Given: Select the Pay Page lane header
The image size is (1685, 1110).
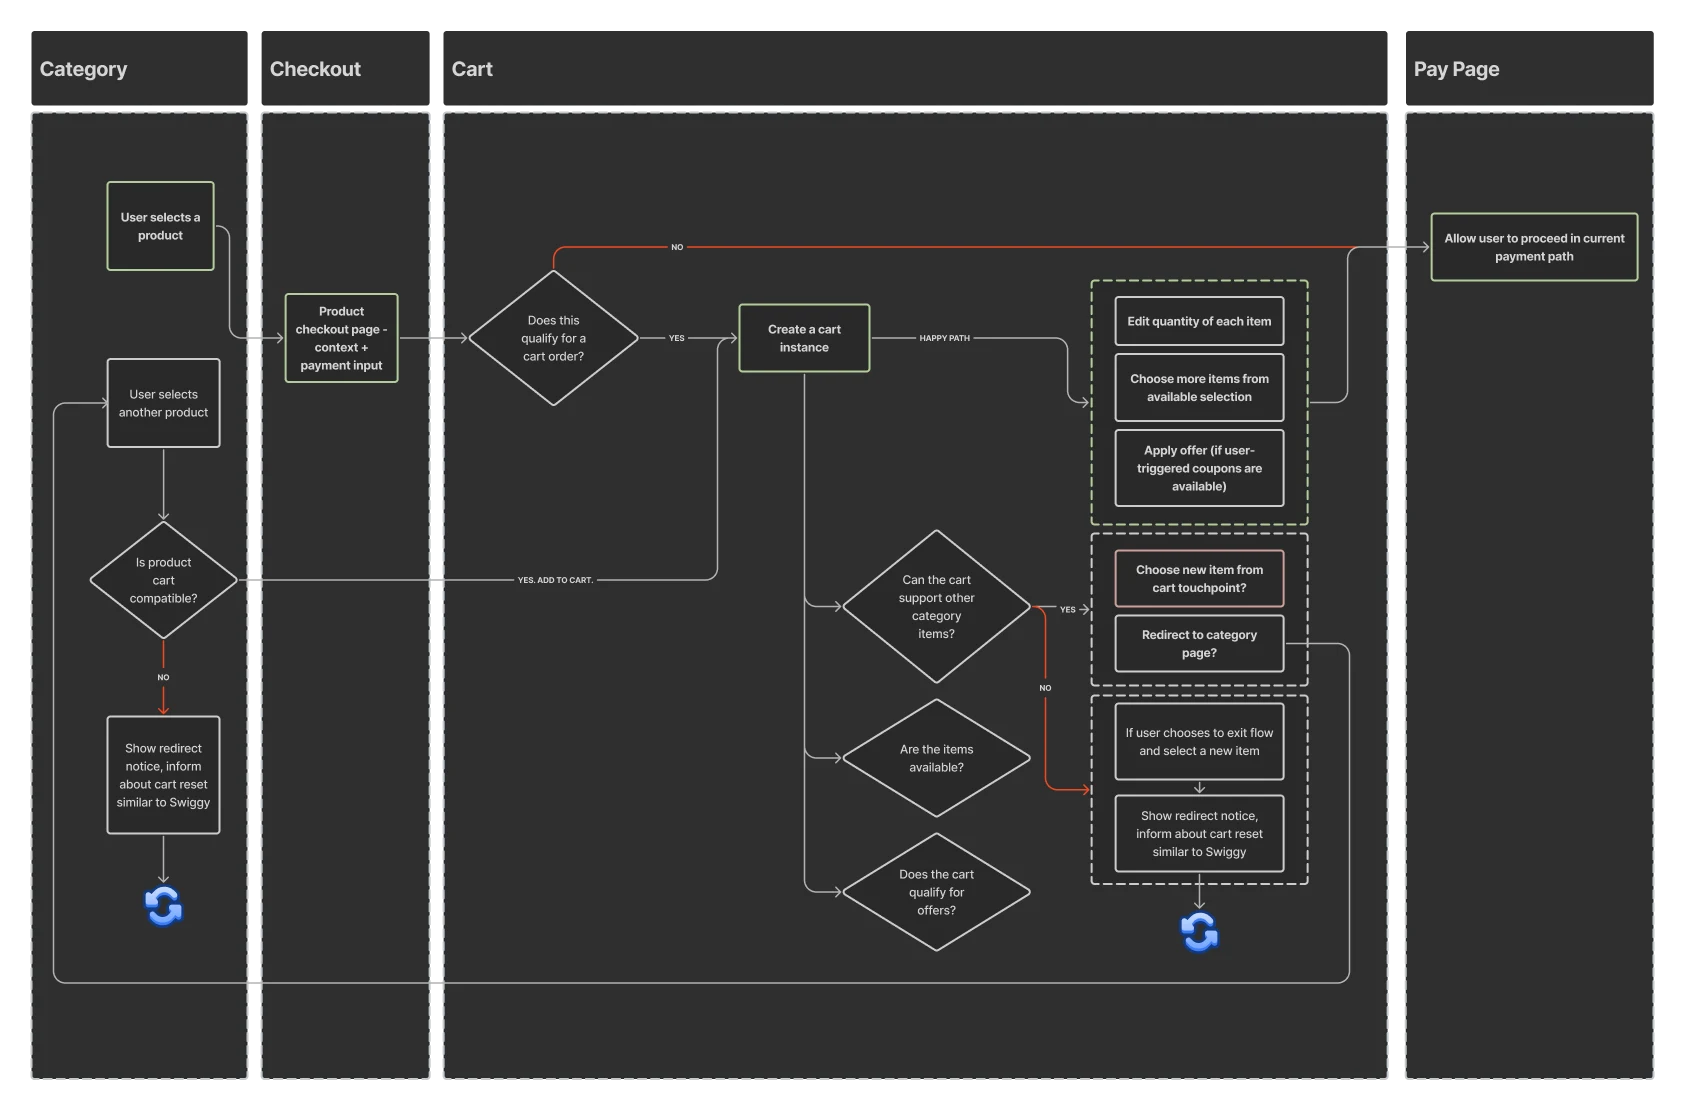Looking at the screenshot, I should point(1529,68).
